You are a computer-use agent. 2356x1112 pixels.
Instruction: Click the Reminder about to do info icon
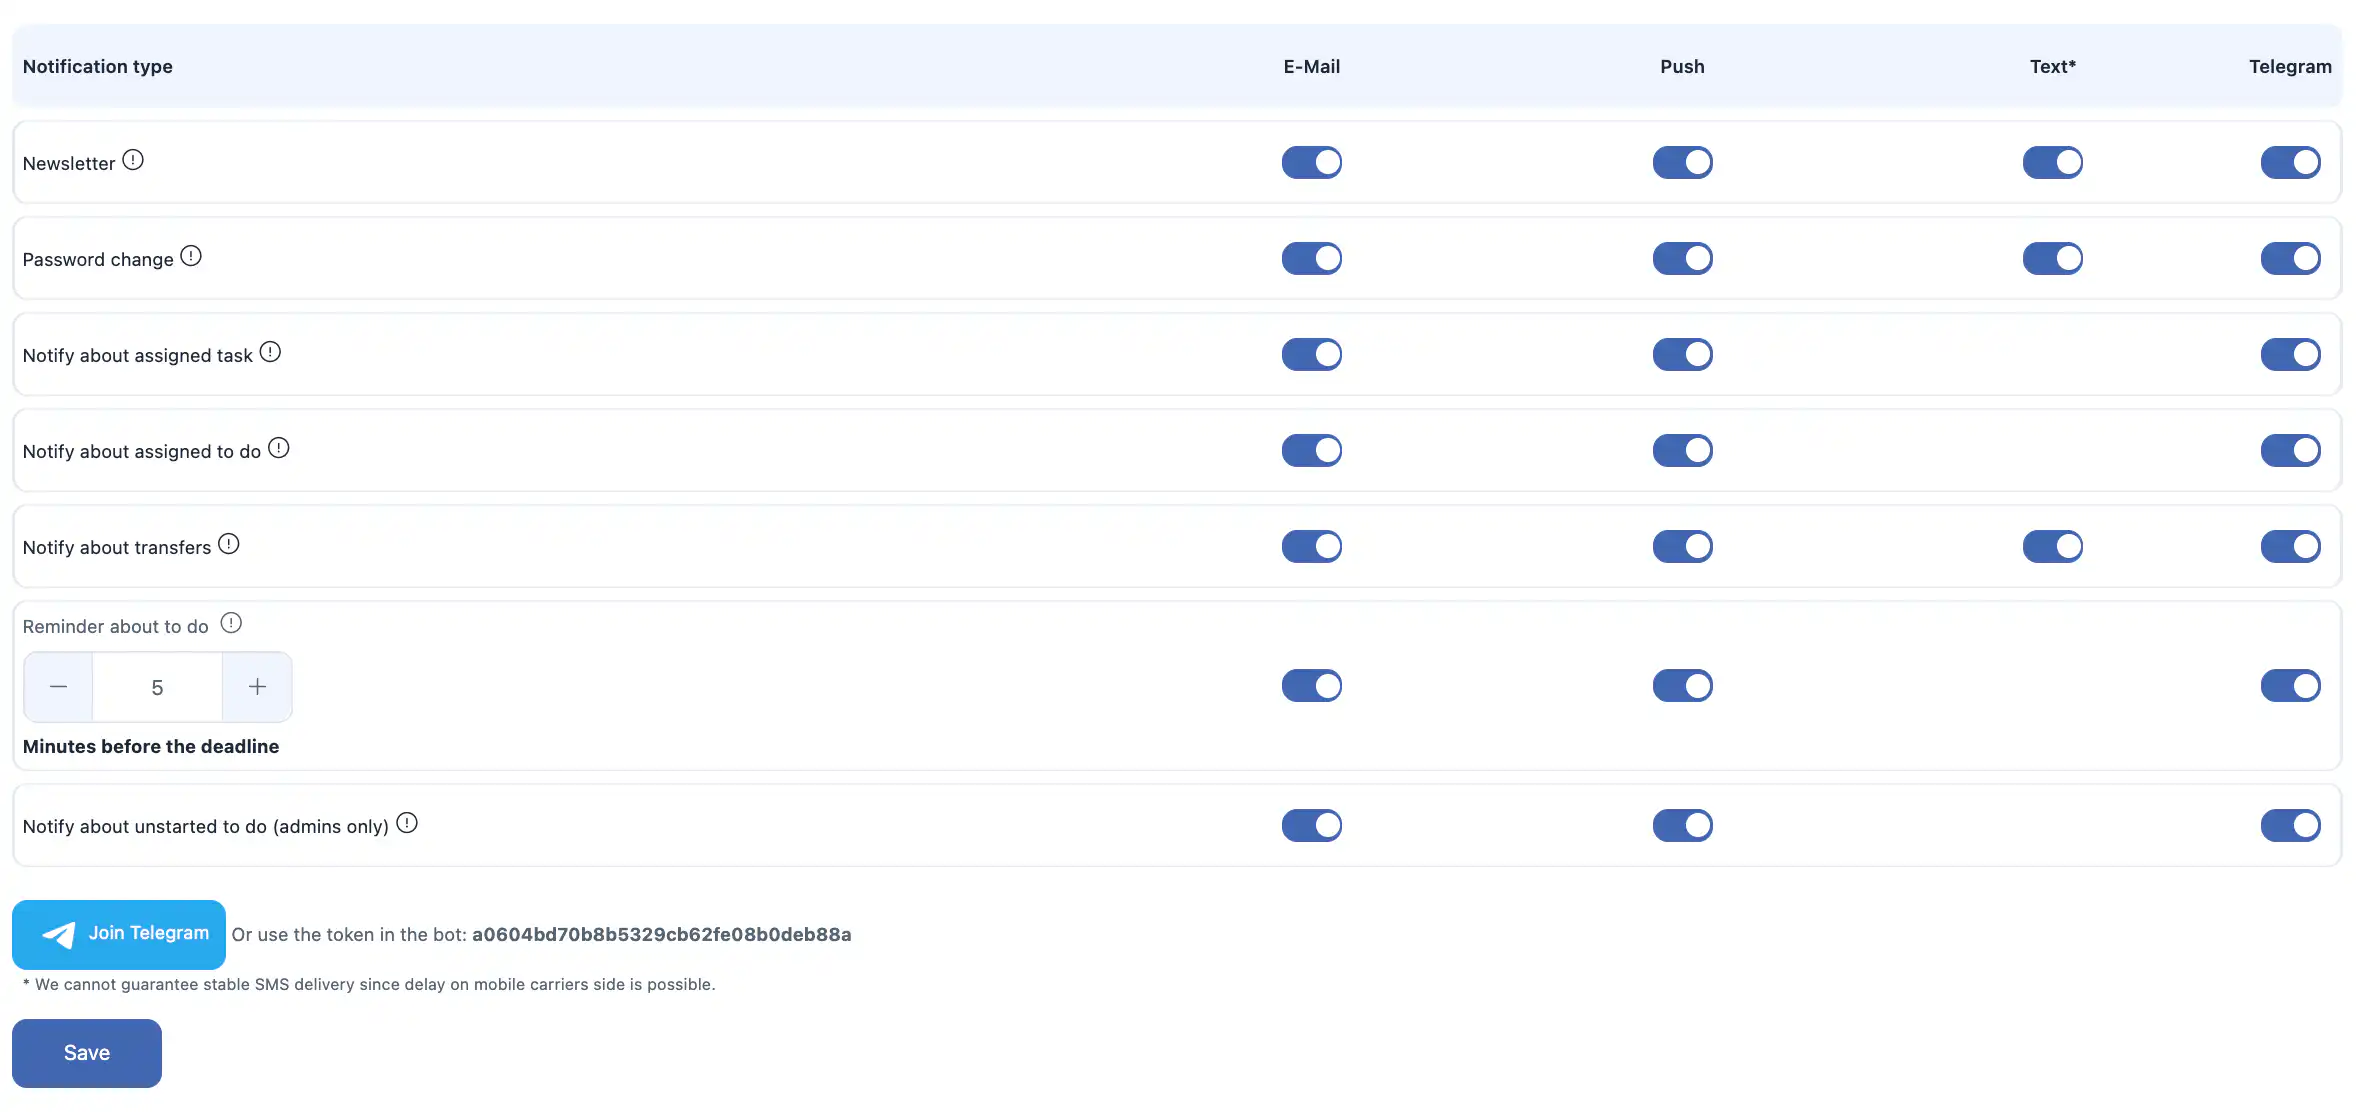(231, 623)
